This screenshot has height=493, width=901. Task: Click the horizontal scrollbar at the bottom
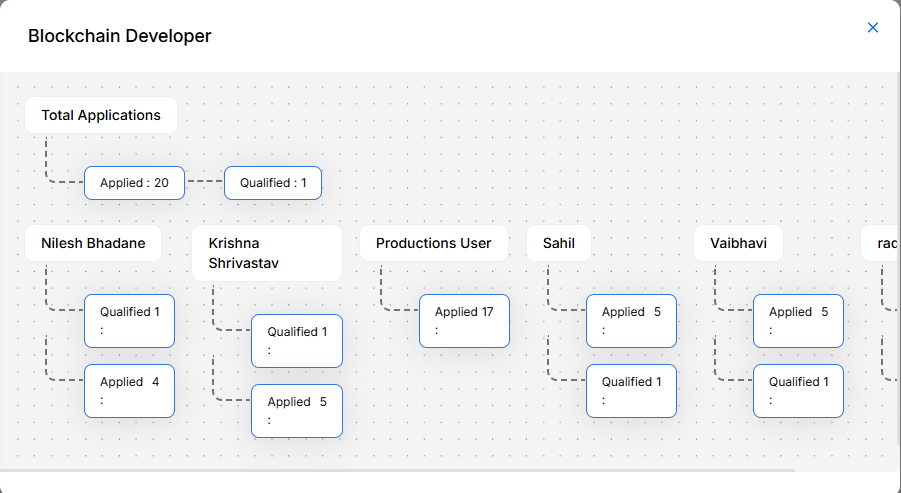pyautogui.click(x=398, y=471)
